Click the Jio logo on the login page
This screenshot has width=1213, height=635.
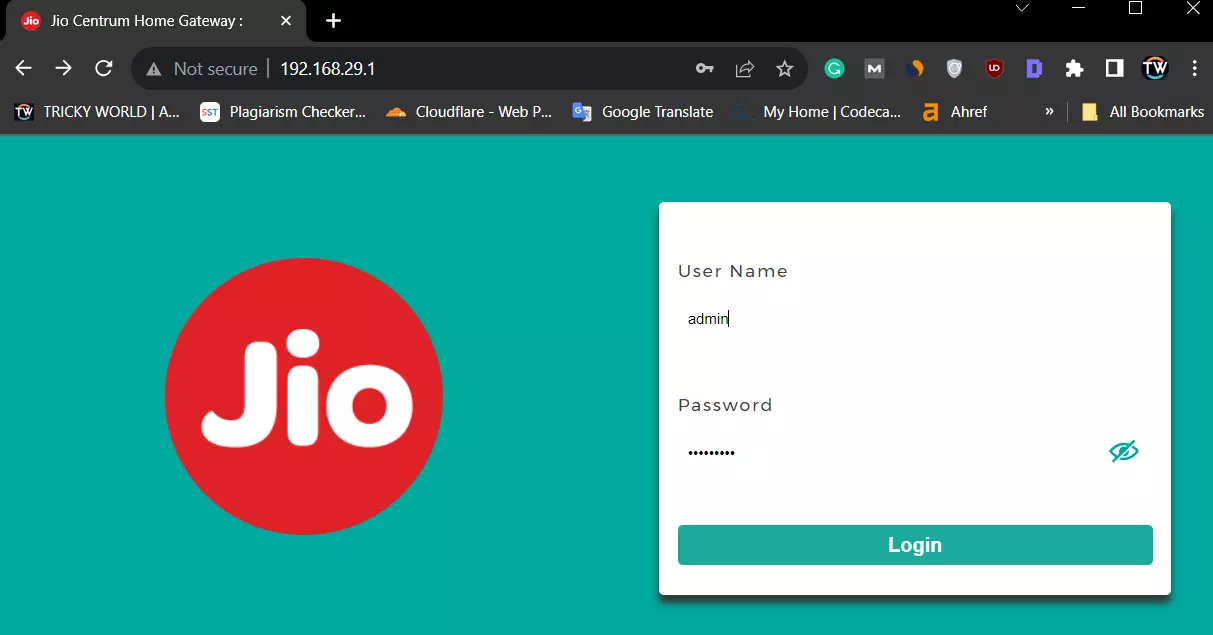(303, 397)
